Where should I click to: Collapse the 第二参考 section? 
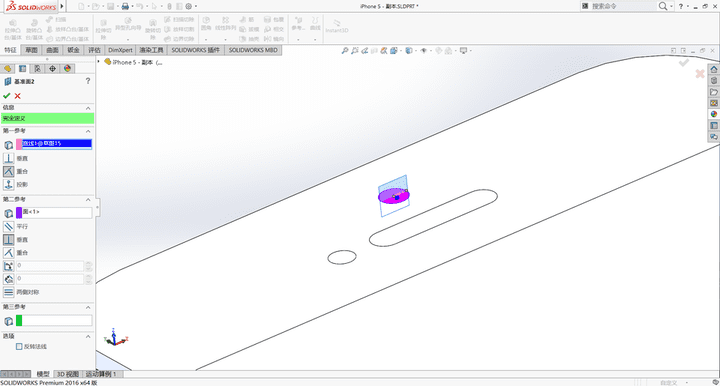tap(88, 200)
